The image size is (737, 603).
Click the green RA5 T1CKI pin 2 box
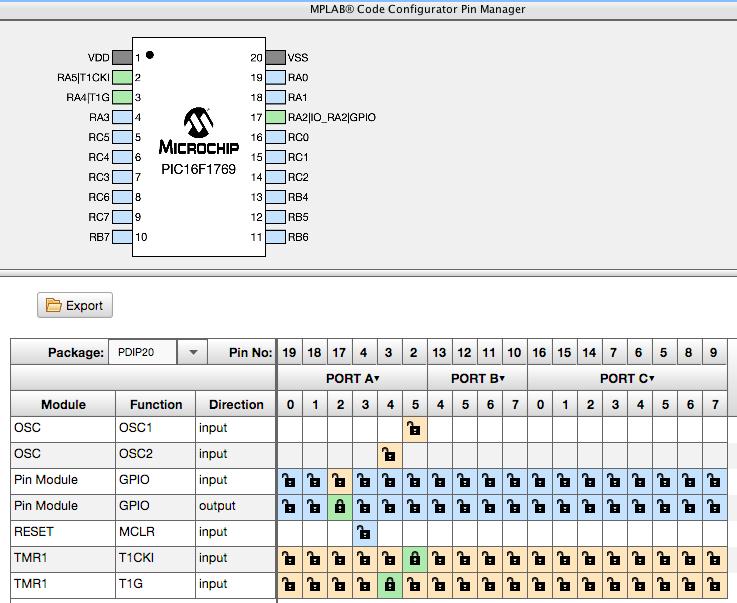(x=122, y=77)
